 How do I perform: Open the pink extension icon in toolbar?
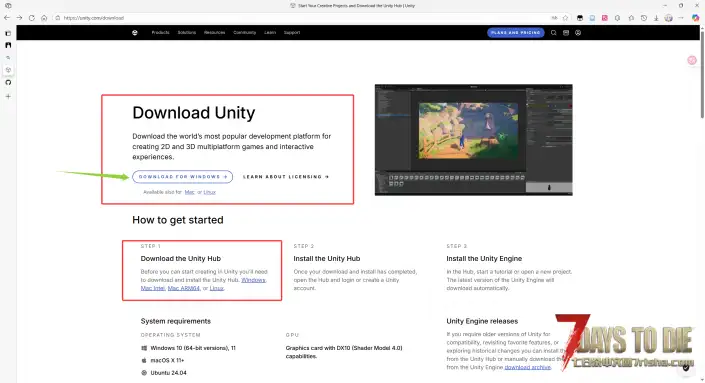click(605, 18)
